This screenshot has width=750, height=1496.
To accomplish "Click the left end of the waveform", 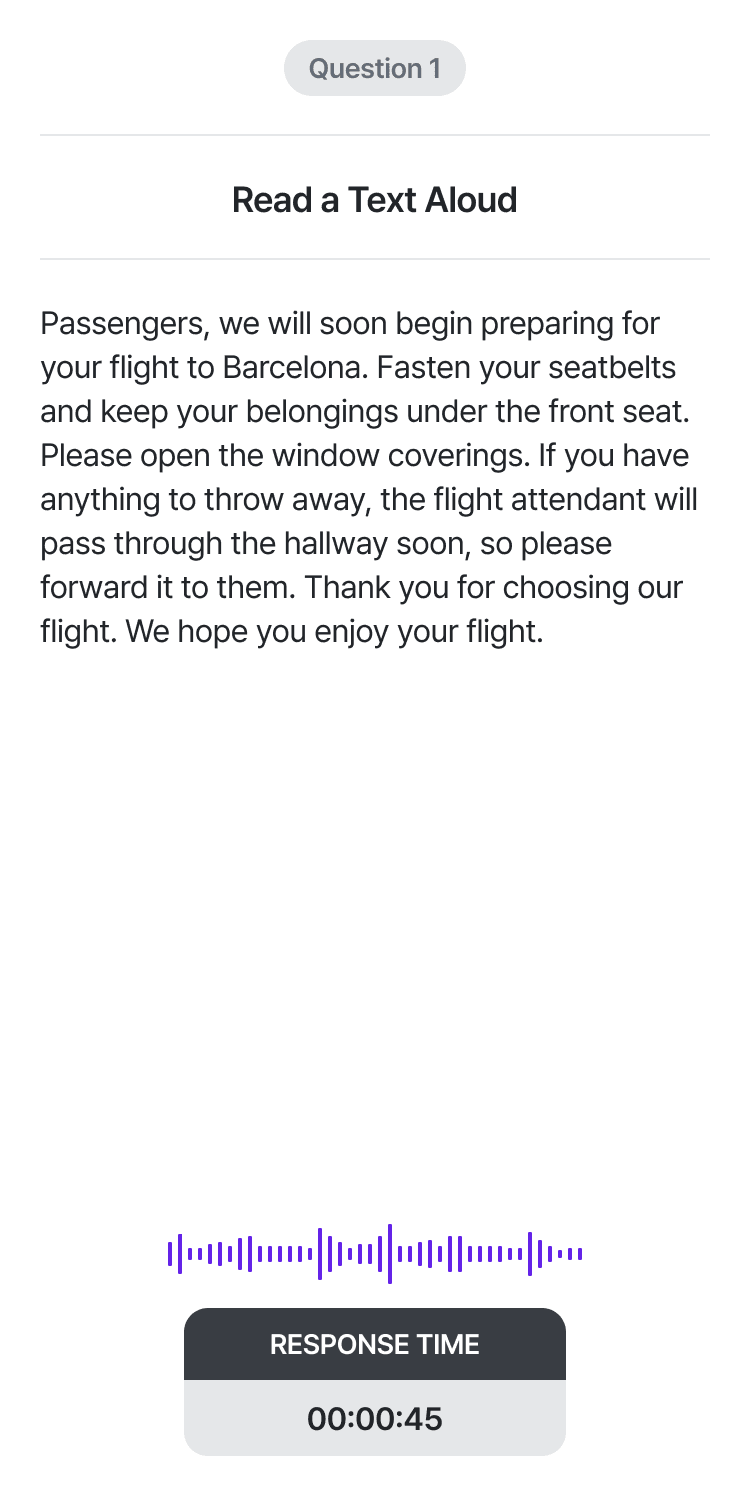I will pyautogui.click(x=170, y=1253).
